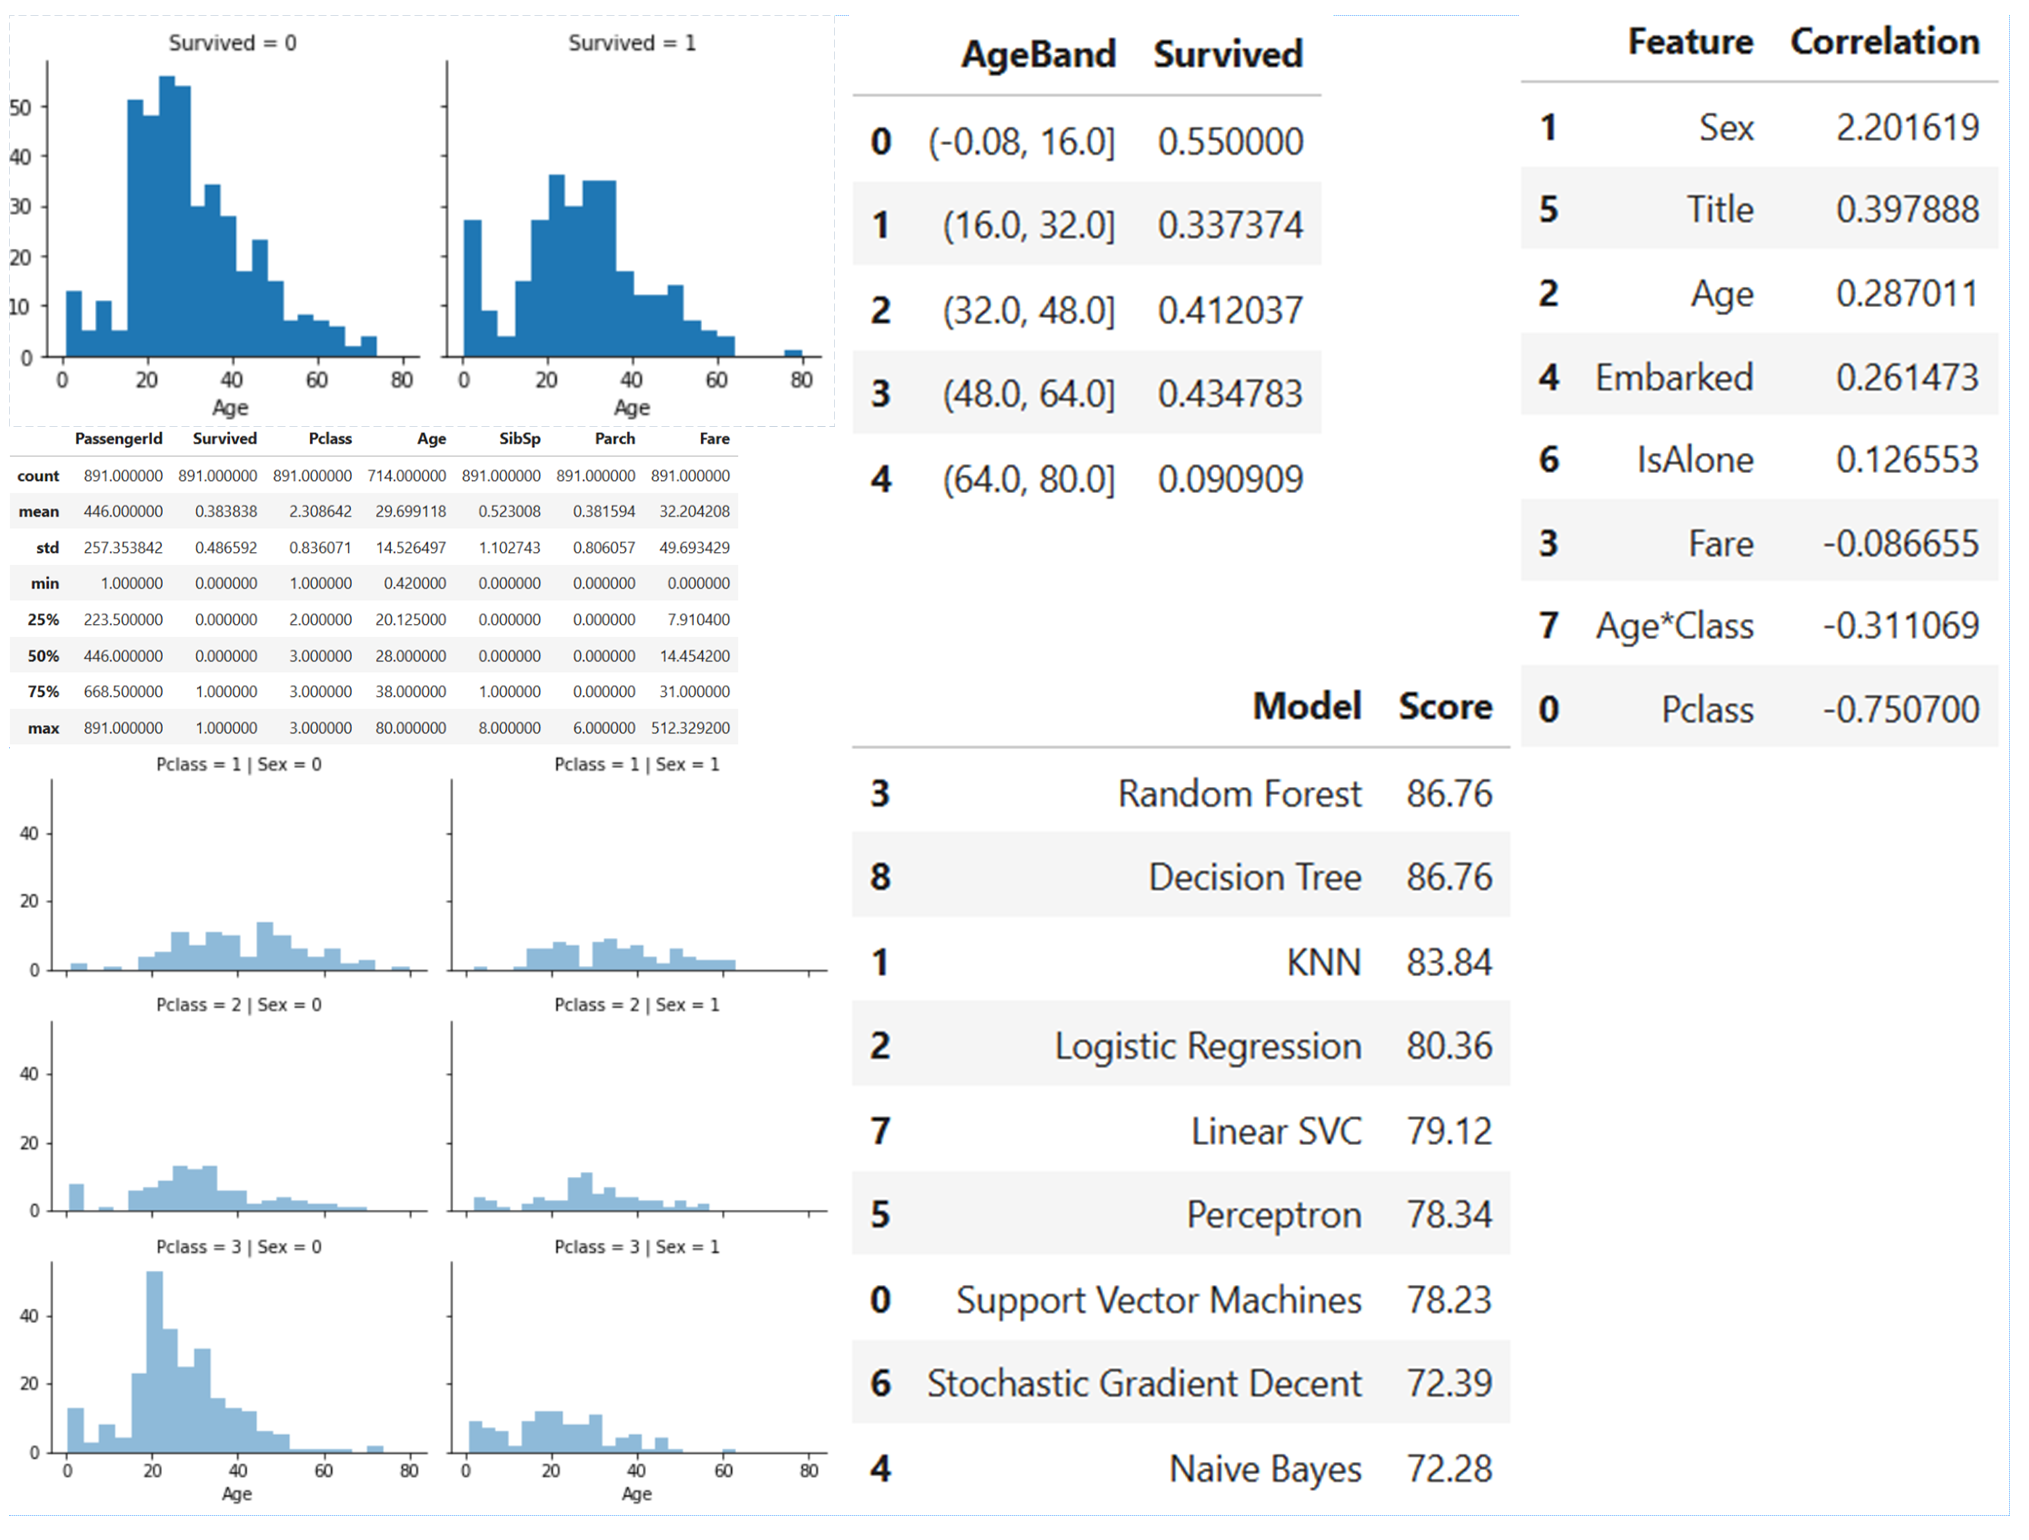Select the Logistic Regression model name
This screenshot has width=2029, height=1540.
1208,1046
